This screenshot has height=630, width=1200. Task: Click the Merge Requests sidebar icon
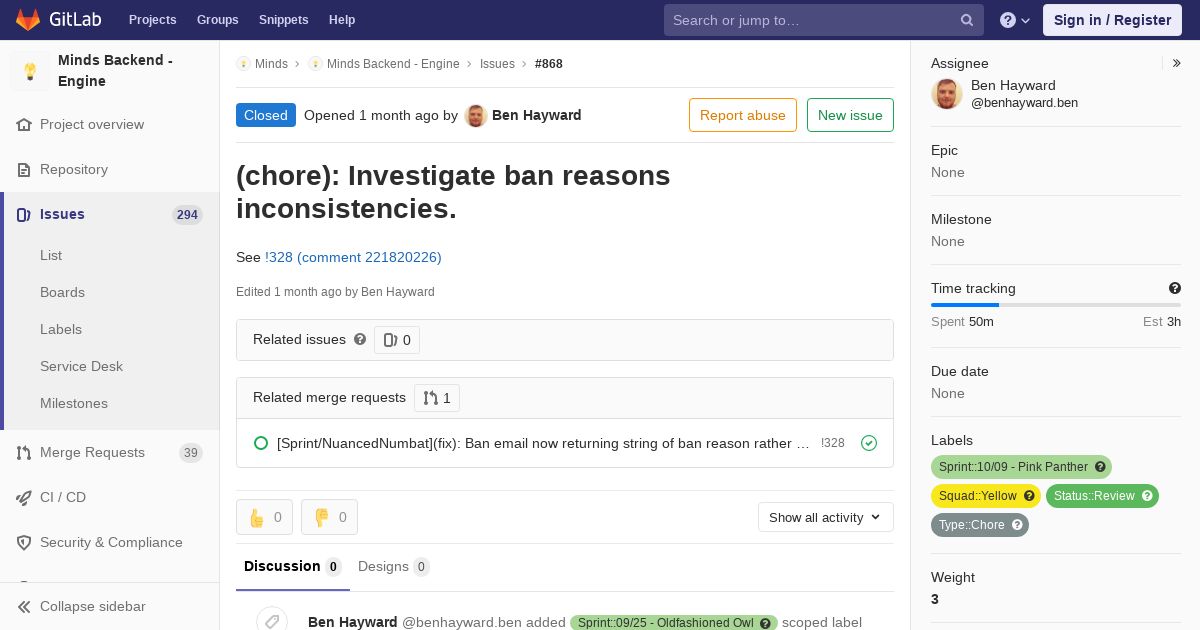point(24,453)
